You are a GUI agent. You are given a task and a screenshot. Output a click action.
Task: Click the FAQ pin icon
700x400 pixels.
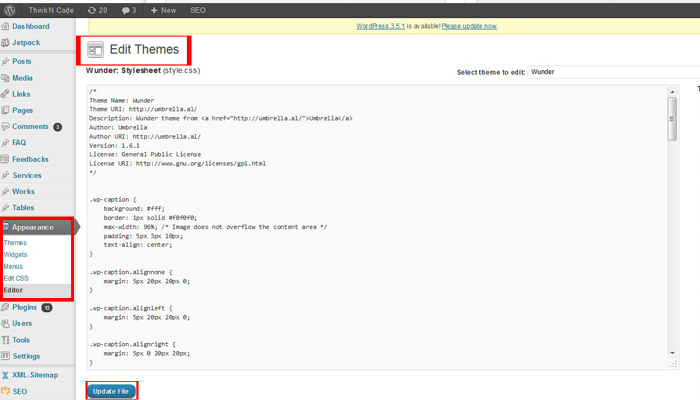tap(5, 143)
